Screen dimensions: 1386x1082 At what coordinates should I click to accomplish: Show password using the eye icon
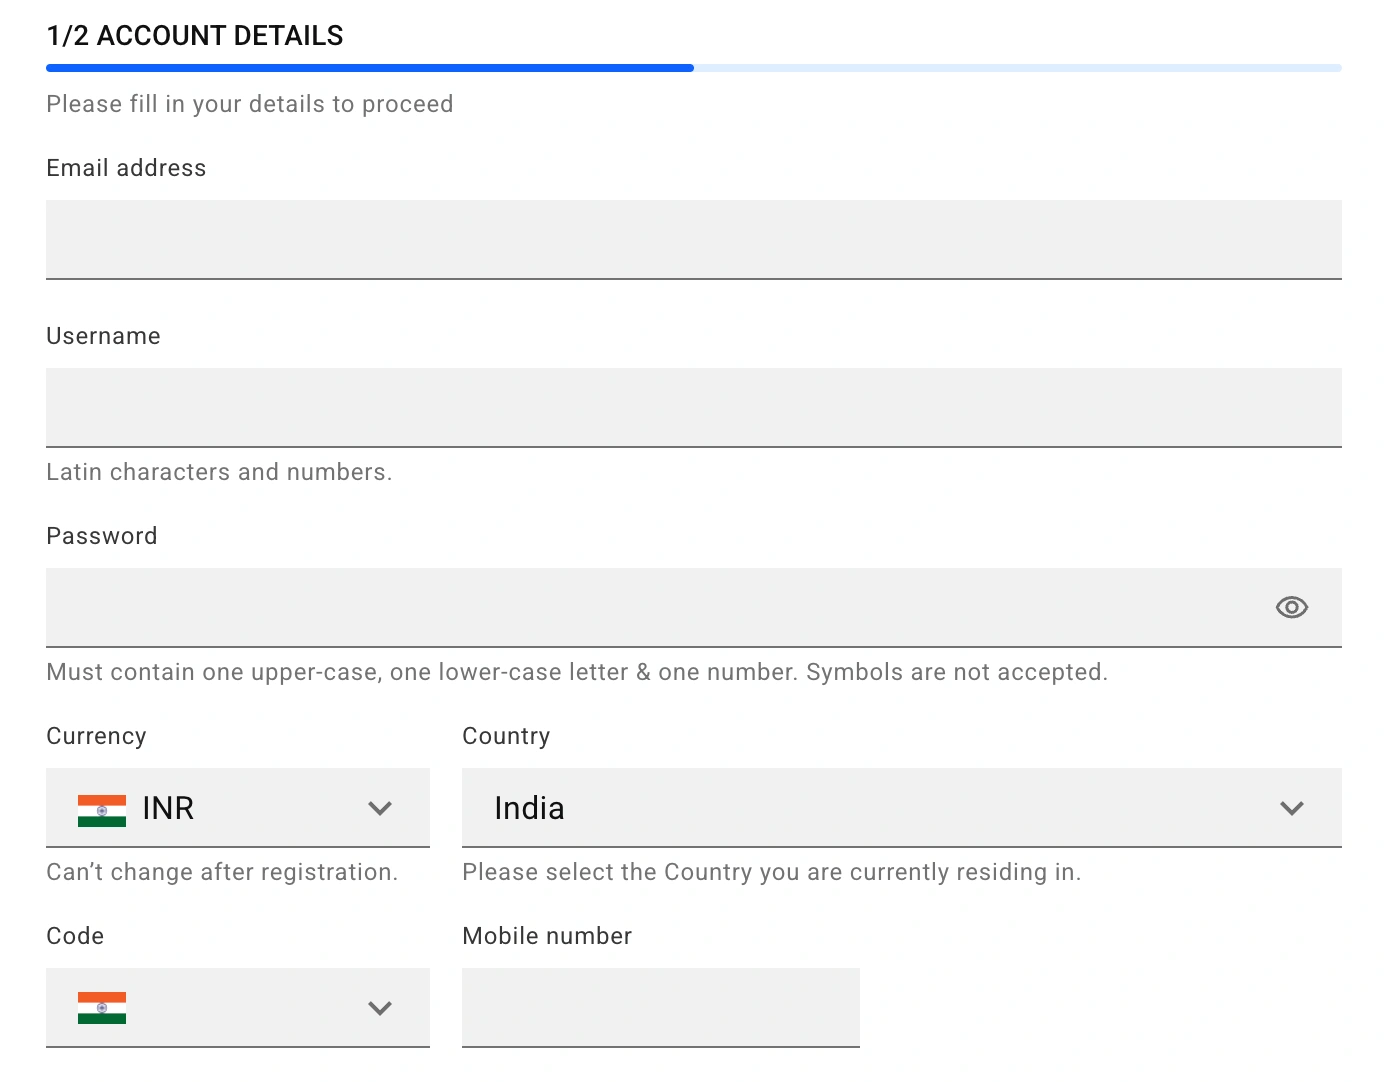(x=1291, y=607)
